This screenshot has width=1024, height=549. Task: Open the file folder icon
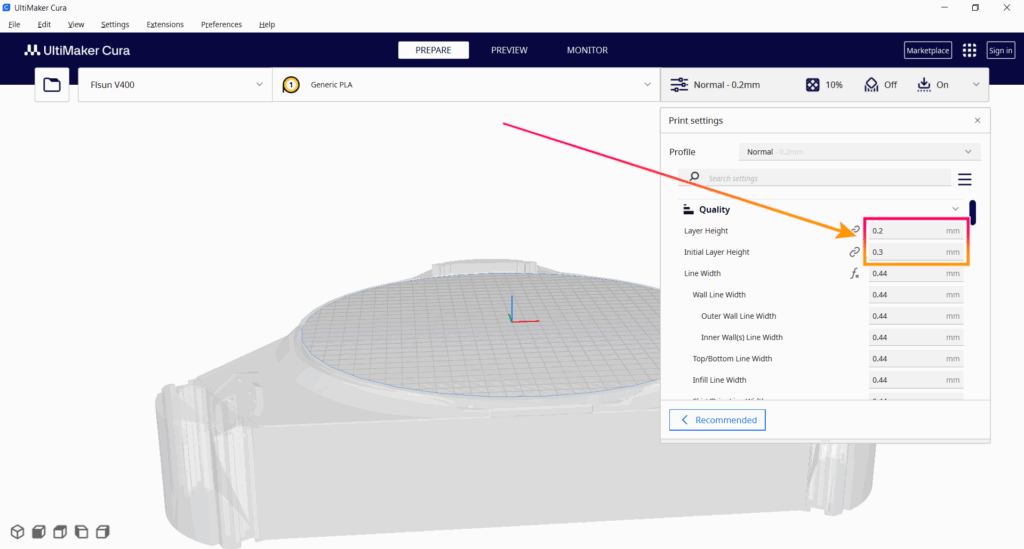(x=52, y=85)
